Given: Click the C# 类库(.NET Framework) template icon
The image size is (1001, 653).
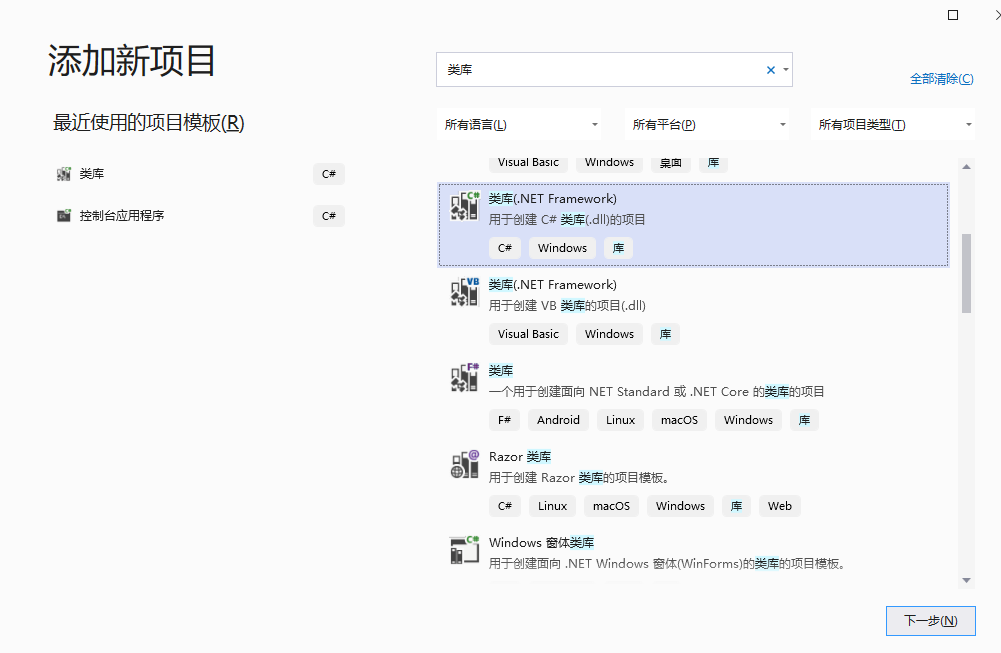Looking at the screenshot, I should point(465,206).
